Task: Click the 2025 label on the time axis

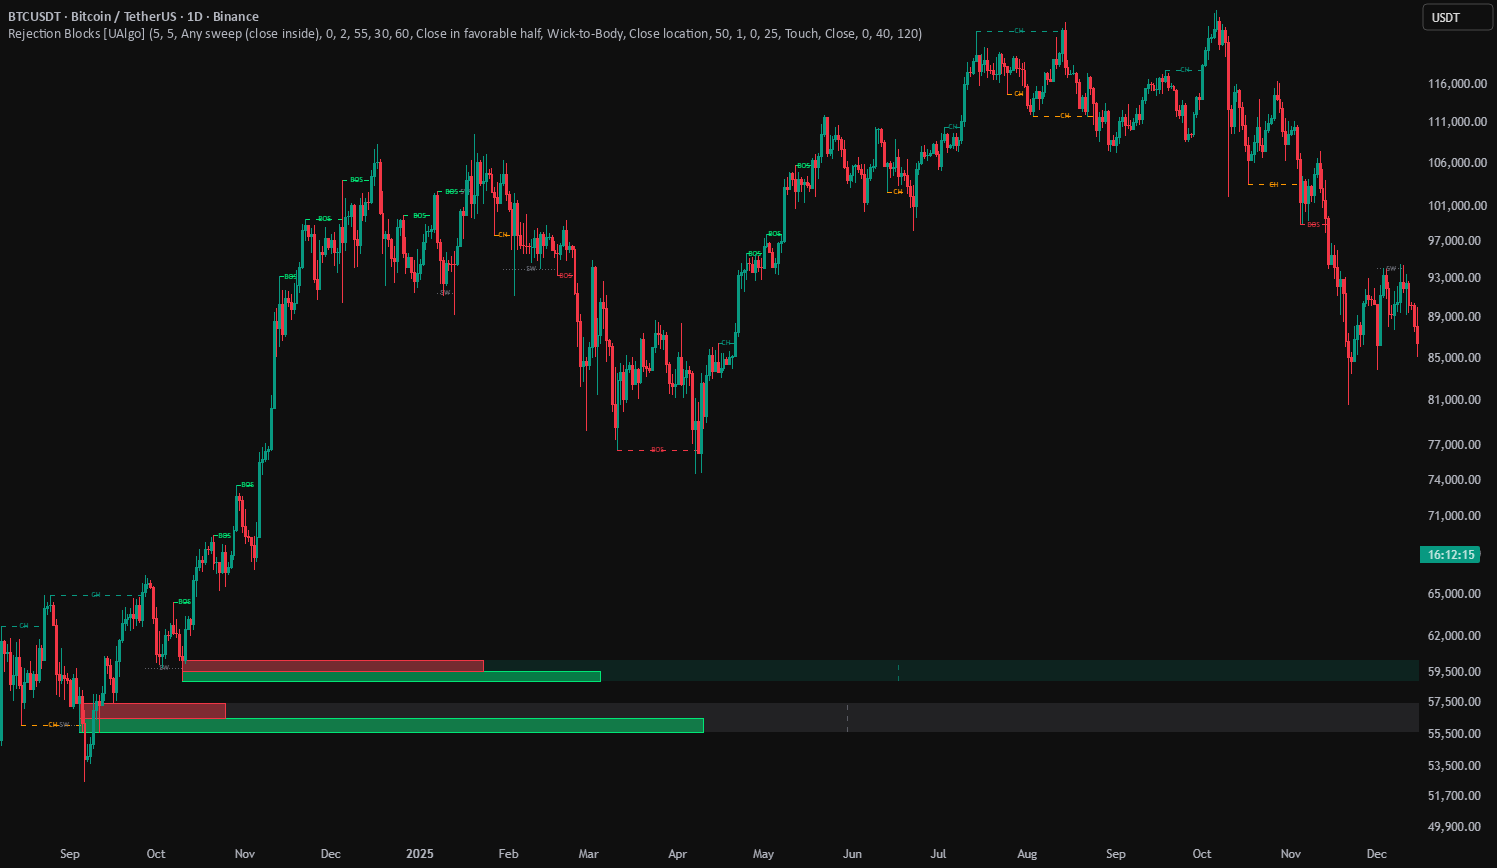Action: coord(420,854)
